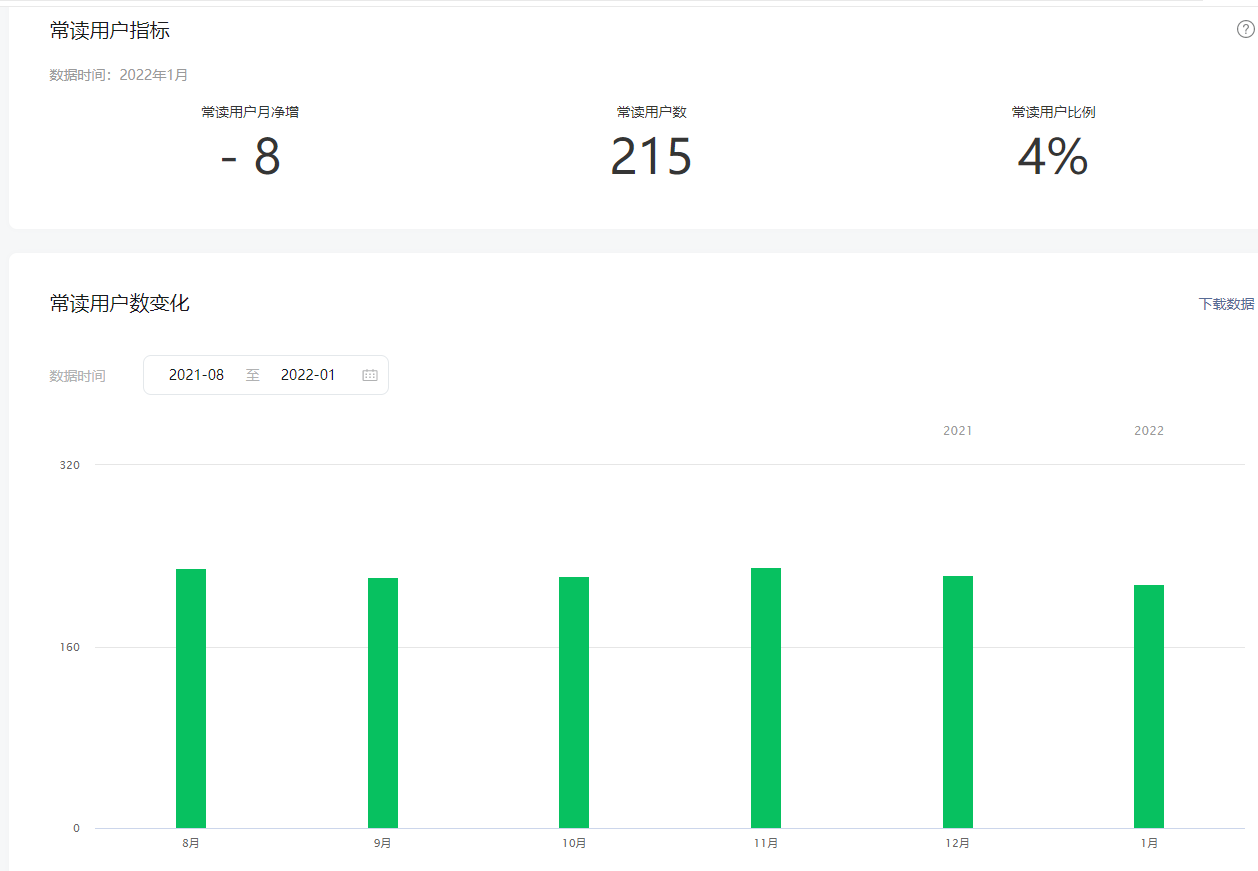Viewport: 1258px width, 871px height.
Task: Click the 11月 x-axis label
Action: pyautogui.click(x=766, y=844)
